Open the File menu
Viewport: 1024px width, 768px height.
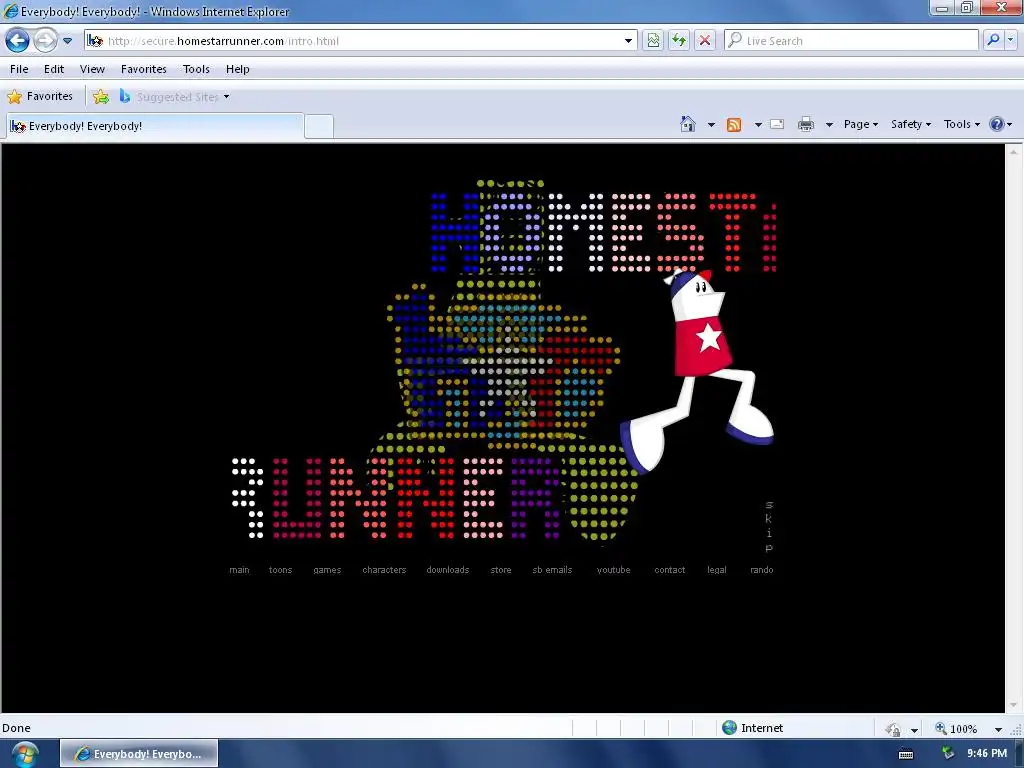point(19,69)
